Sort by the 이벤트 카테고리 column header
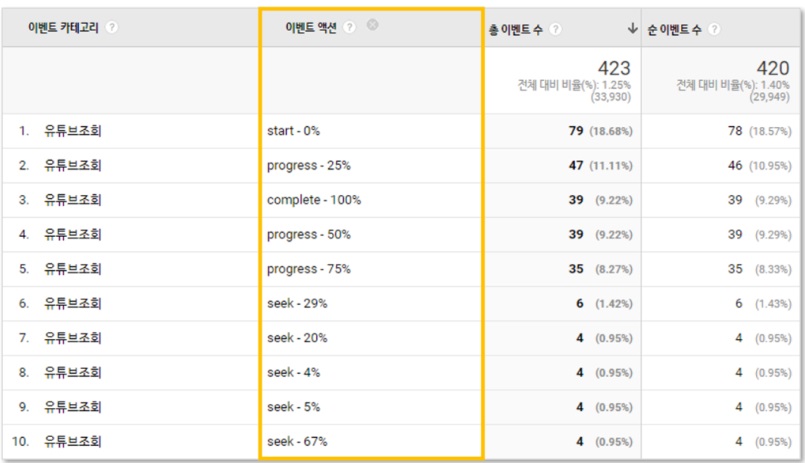 [63, 27]
